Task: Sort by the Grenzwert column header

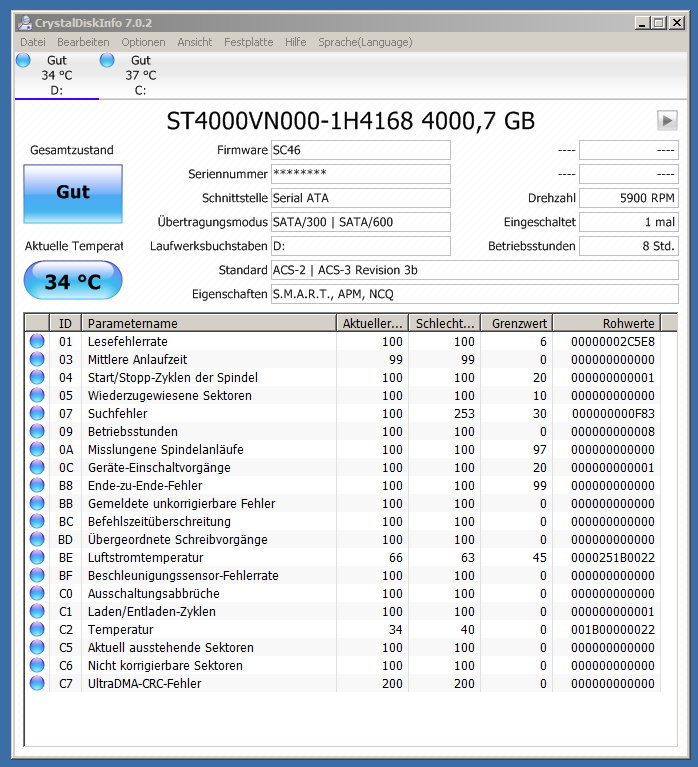Action: pyautogui.click(x=517, y=323)
